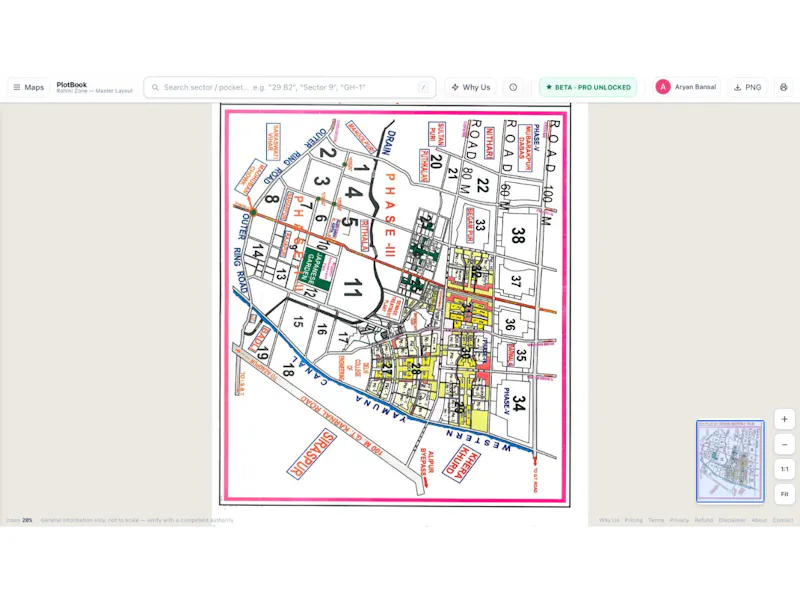Click sector 20 on the map
Image resolution: width=800 pixels, height=600 pixels.
point(435,161)
